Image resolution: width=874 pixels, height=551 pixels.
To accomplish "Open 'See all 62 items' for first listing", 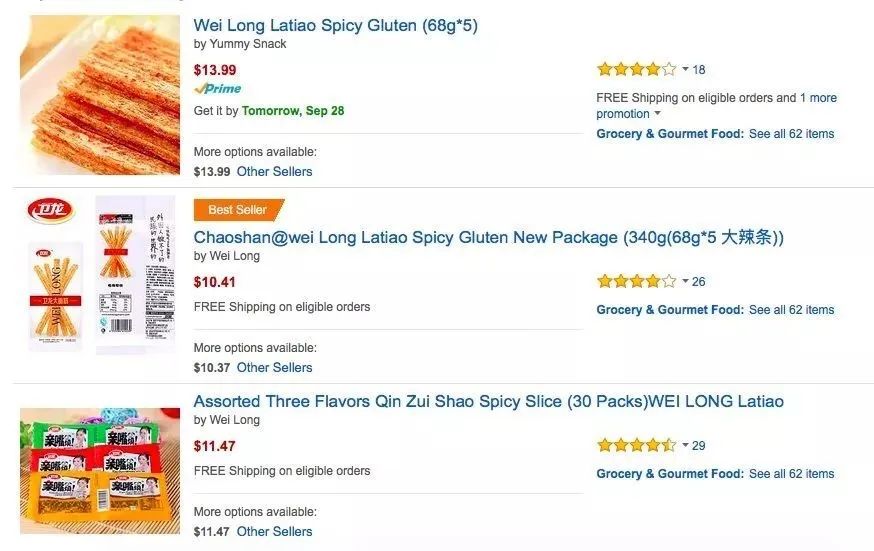I will tap(791, 134).
